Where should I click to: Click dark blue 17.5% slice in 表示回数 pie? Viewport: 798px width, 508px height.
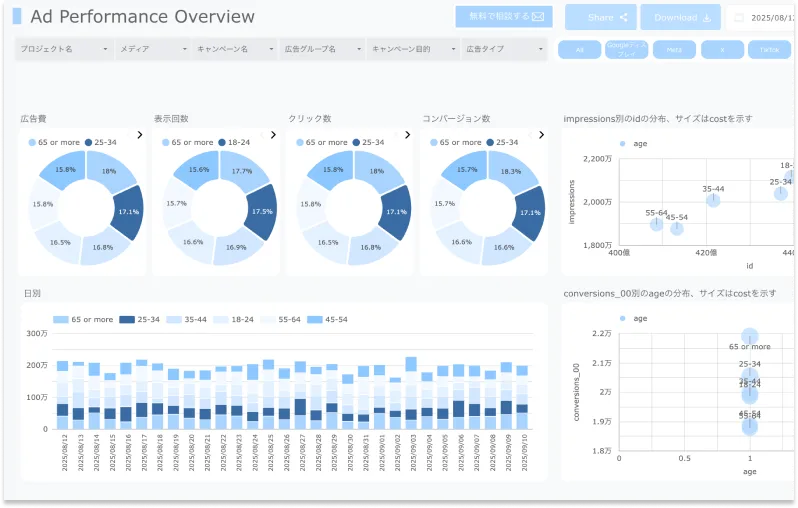[x=262, y=211]
